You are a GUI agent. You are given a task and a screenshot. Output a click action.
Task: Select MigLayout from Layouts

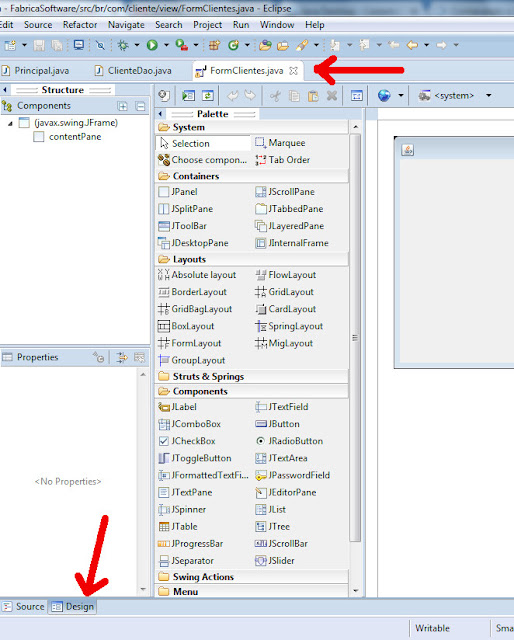[x=284, y=344]
